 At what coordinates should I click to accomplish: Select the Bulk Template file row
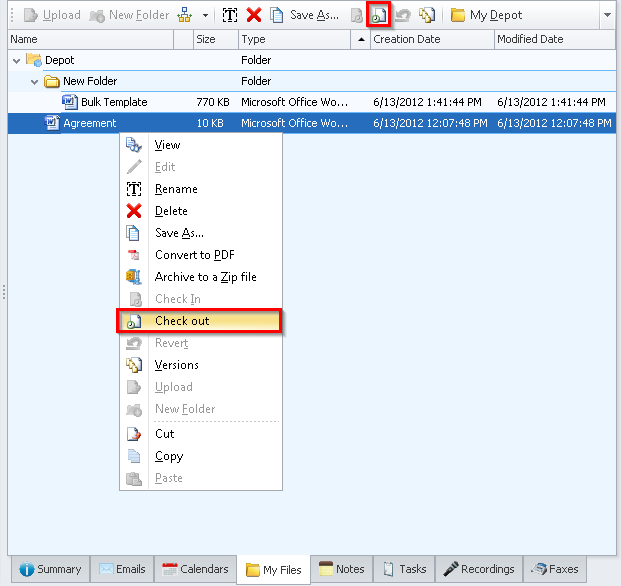[x=114, y=102]
